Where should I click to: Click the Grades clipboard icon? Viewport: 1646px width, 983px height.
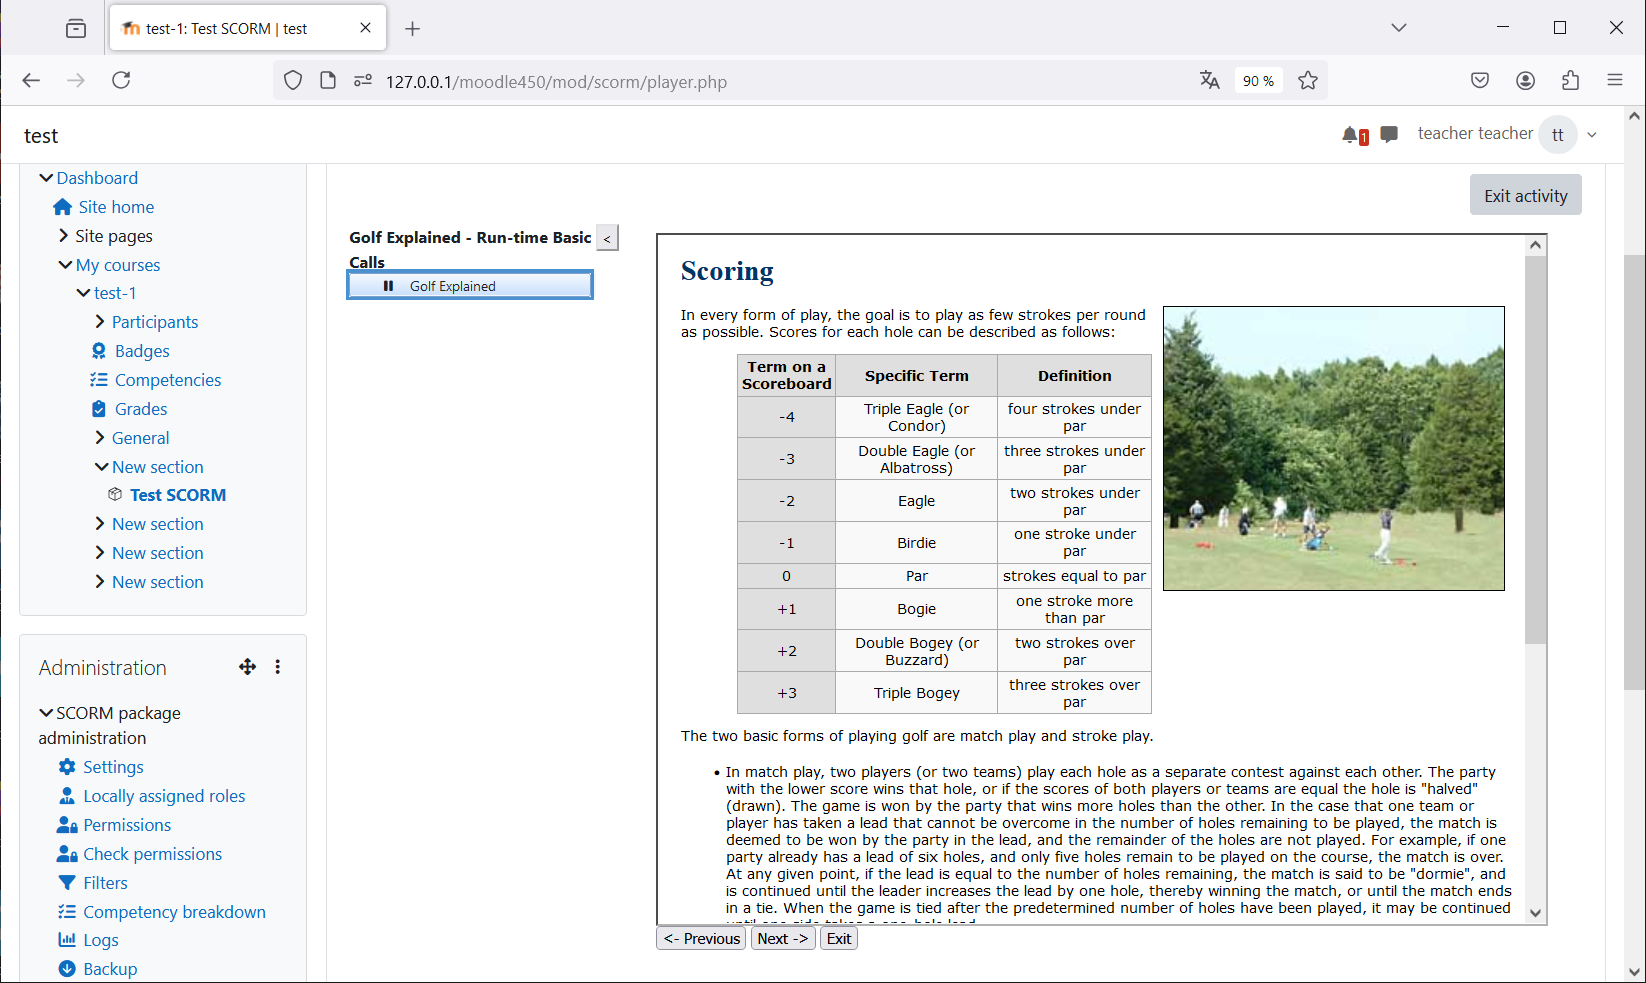[x=99, y=409]
